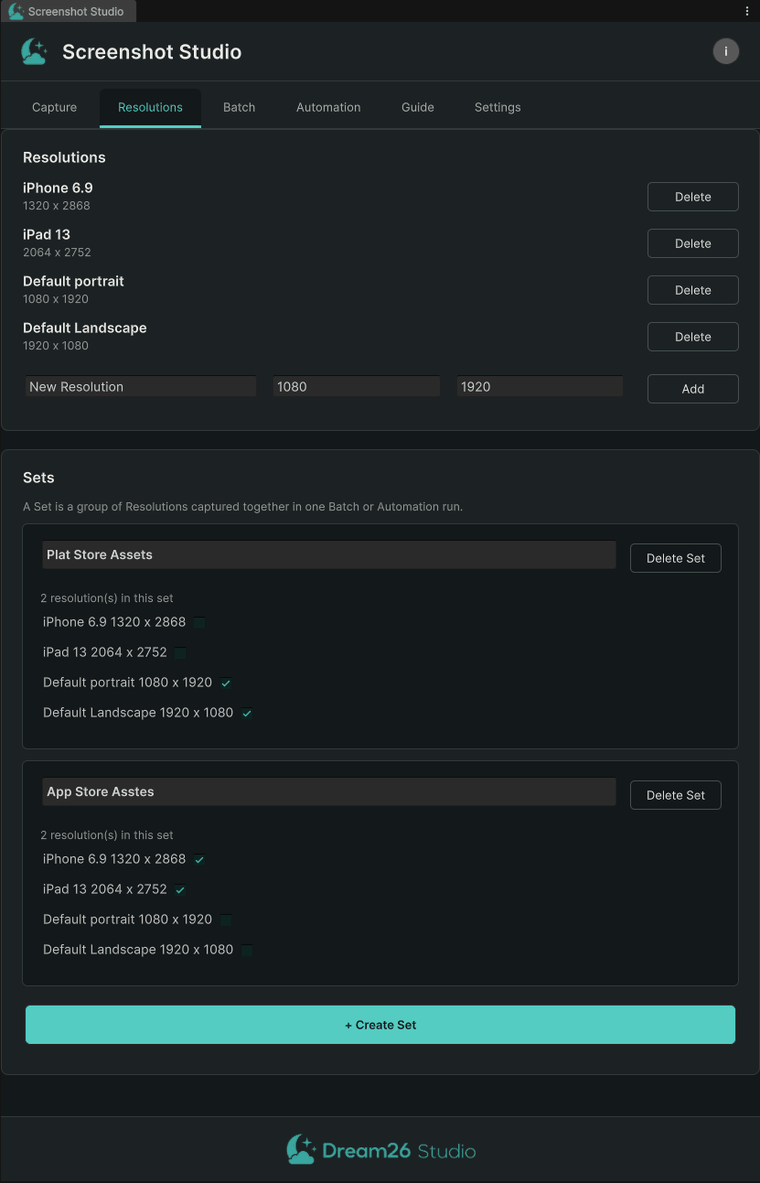Delete the App Store Asstes set
This screenshot has height=1183, width=760.
pyautogui.click(x=675, y=795)
